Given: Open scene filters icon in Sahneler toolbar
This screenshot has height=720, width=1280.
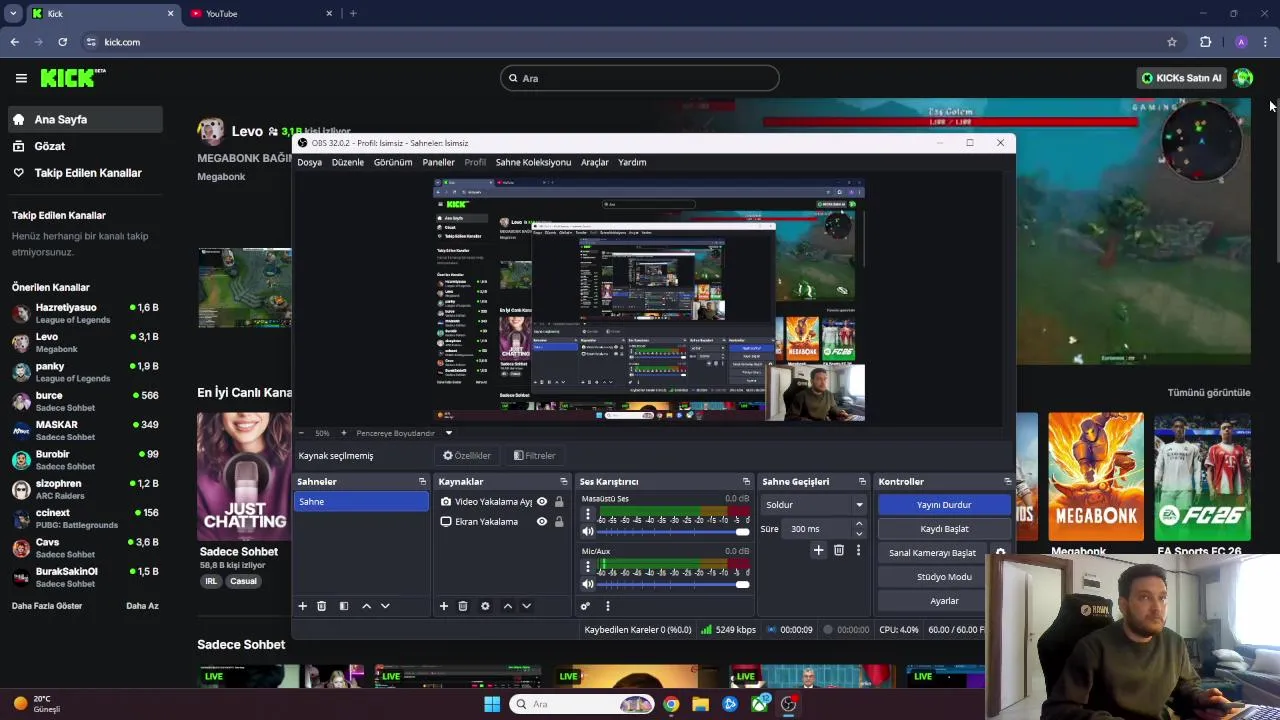Looking at the screenshot, I should 343,606.
